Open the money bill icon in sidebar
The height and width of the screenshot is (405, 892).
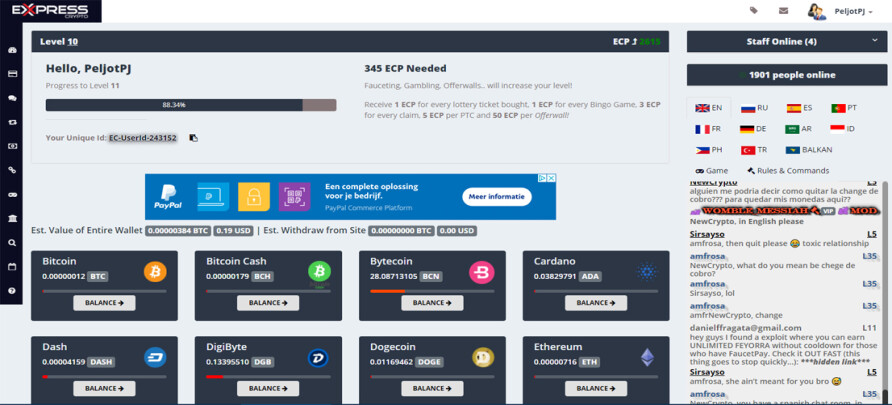click(x=12, y=146)
